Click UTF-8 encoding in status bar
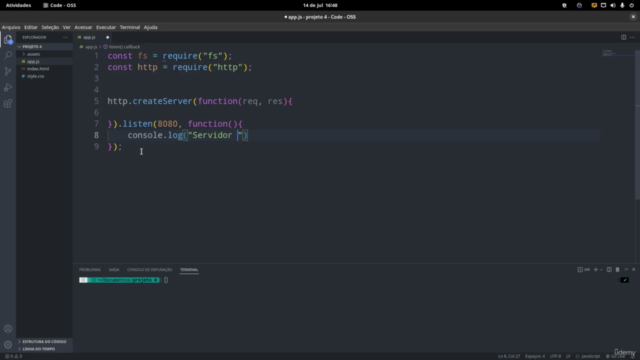 (x=555, y=356)
